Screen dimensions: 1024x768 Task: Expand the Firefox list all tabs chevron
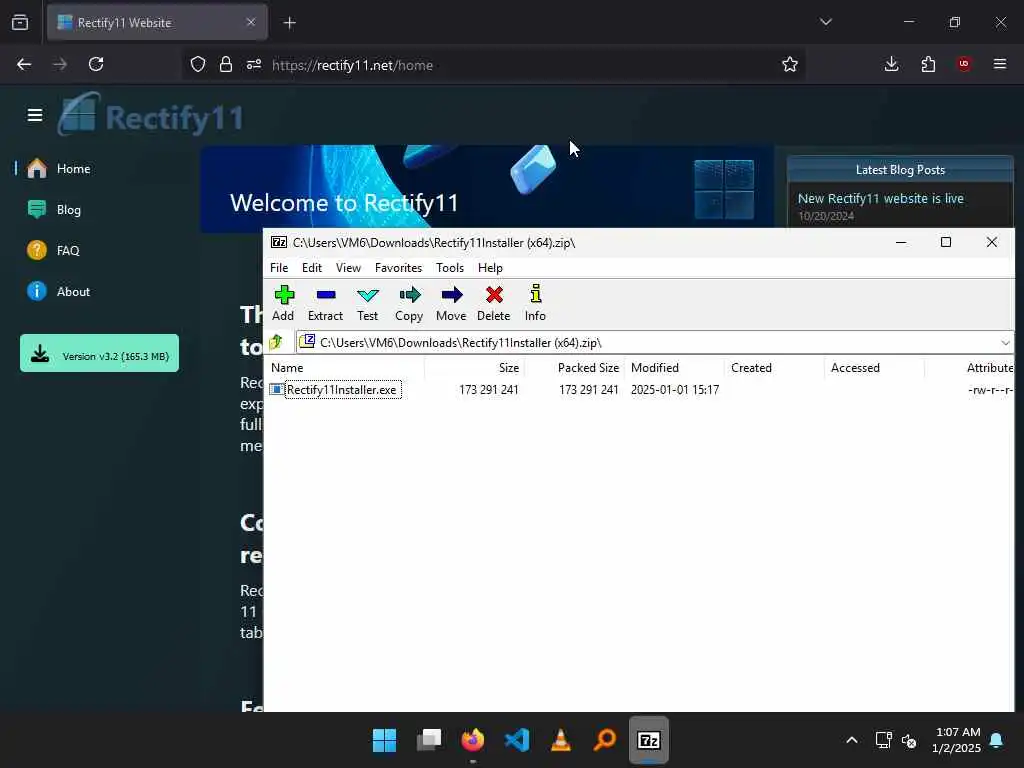click(825, 22)
